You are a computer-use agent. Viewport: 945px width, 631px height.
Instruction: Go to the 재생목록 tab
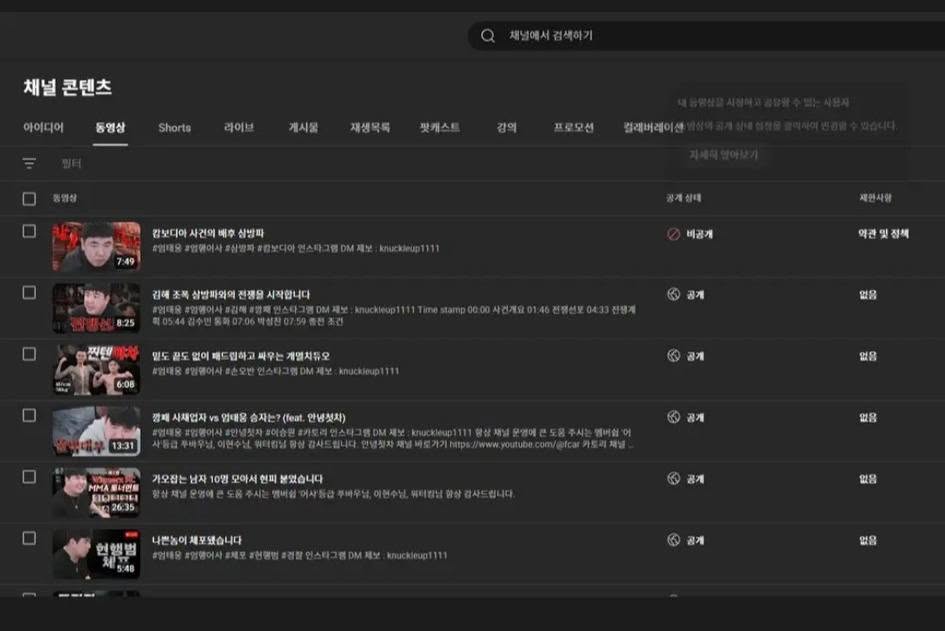369,128
